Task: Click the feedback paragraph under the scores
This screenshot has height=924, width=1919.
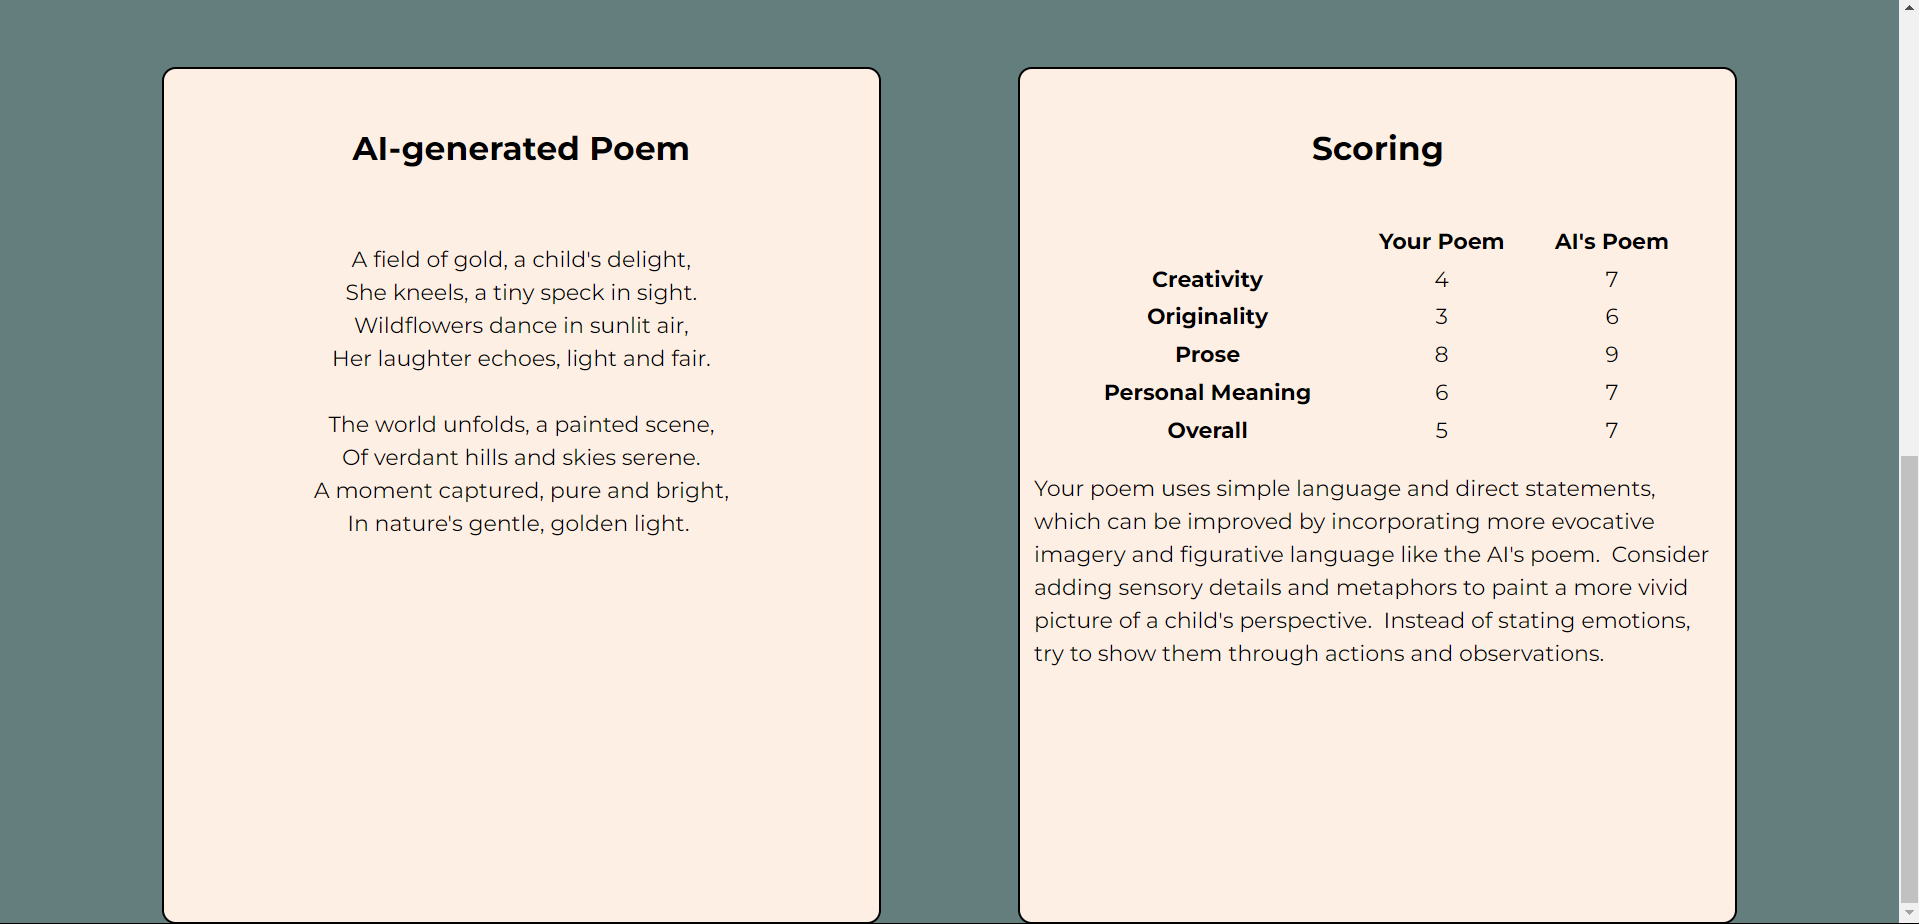Action: point(1371,571)
